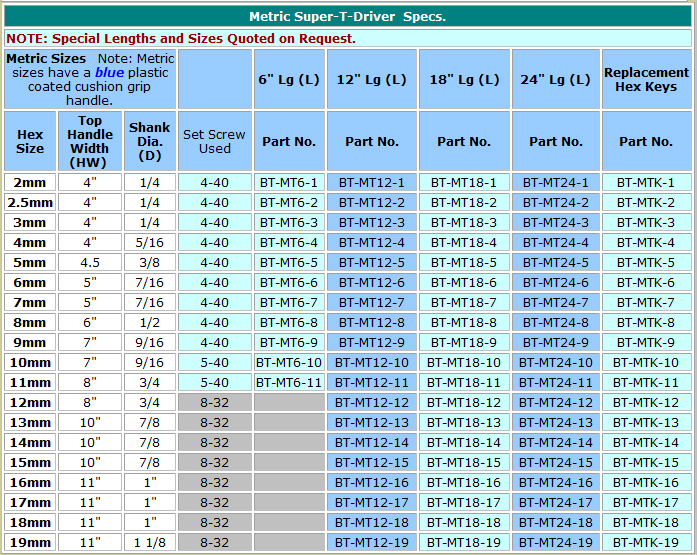Select the 13mm hex size cell
This screenshot has height=555, width=697.
[30, 422]
